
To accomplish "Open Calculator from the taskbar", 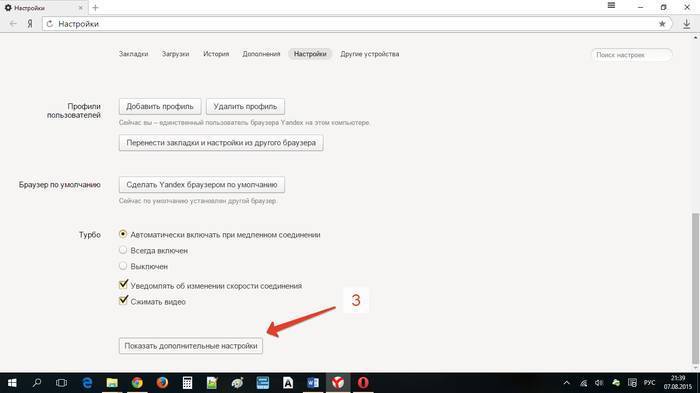I will click(x=187, y=383).
